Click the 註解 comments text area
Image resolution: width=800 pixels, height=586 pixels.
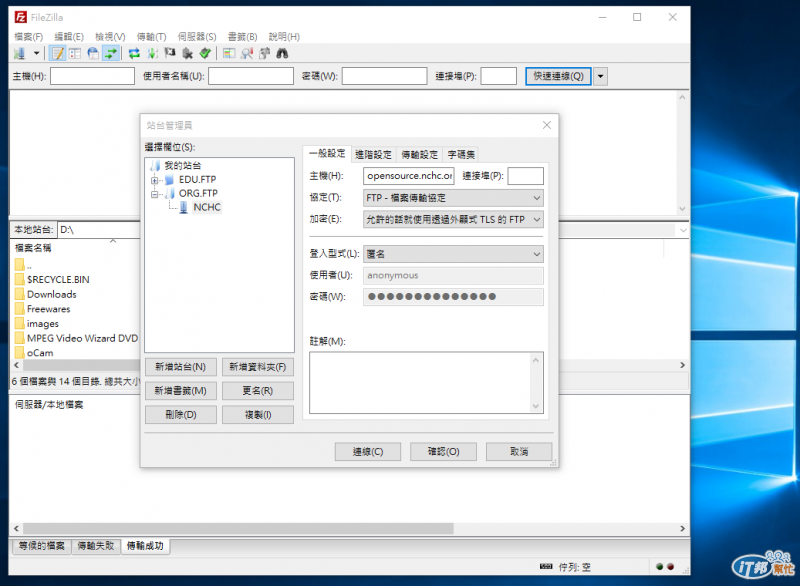426,383
